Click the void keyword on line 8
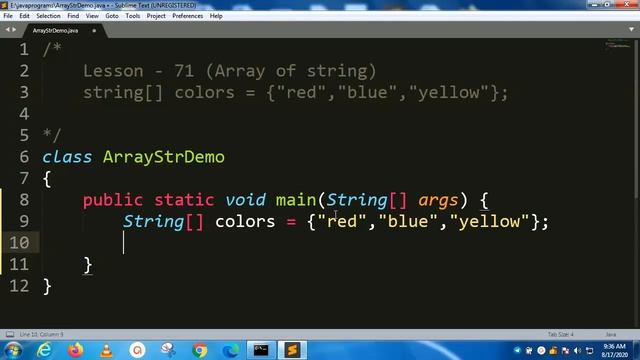The height and width of the screenshot is (360, 640). click(245, 200)
